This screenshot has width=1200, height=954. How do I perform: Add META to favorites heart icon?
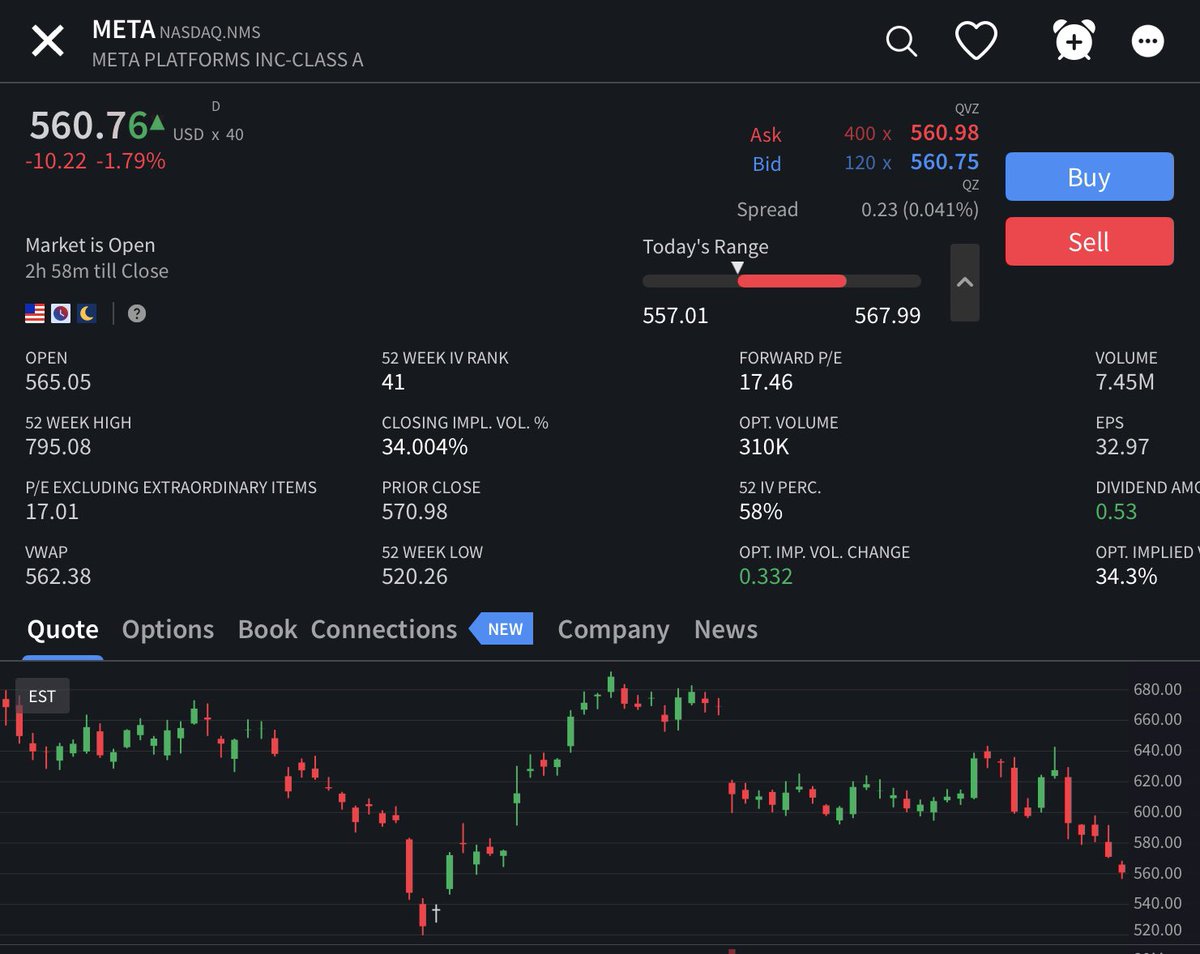click(976, 41)
